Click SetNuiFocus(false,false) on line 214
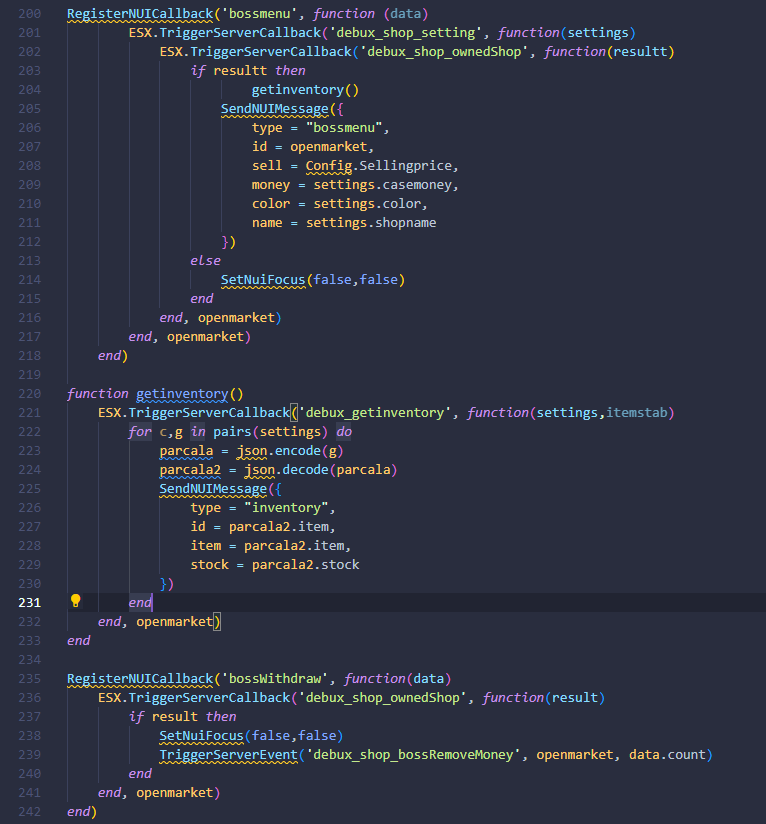The image size is (766, 824). [313, 280]
